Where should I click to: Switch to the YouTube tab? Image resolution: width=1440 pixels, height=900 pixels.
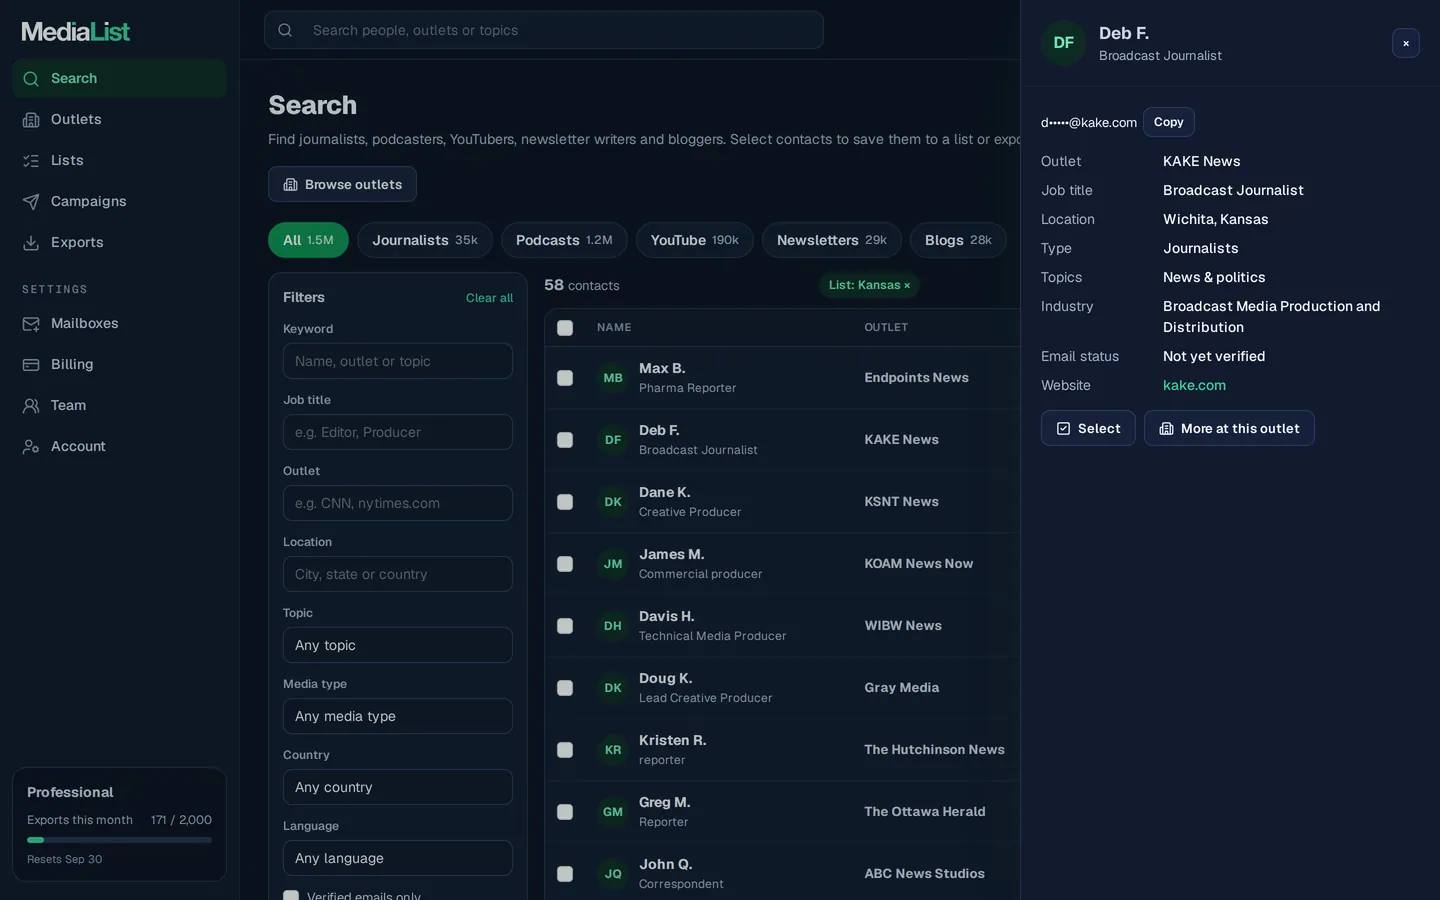695,240
